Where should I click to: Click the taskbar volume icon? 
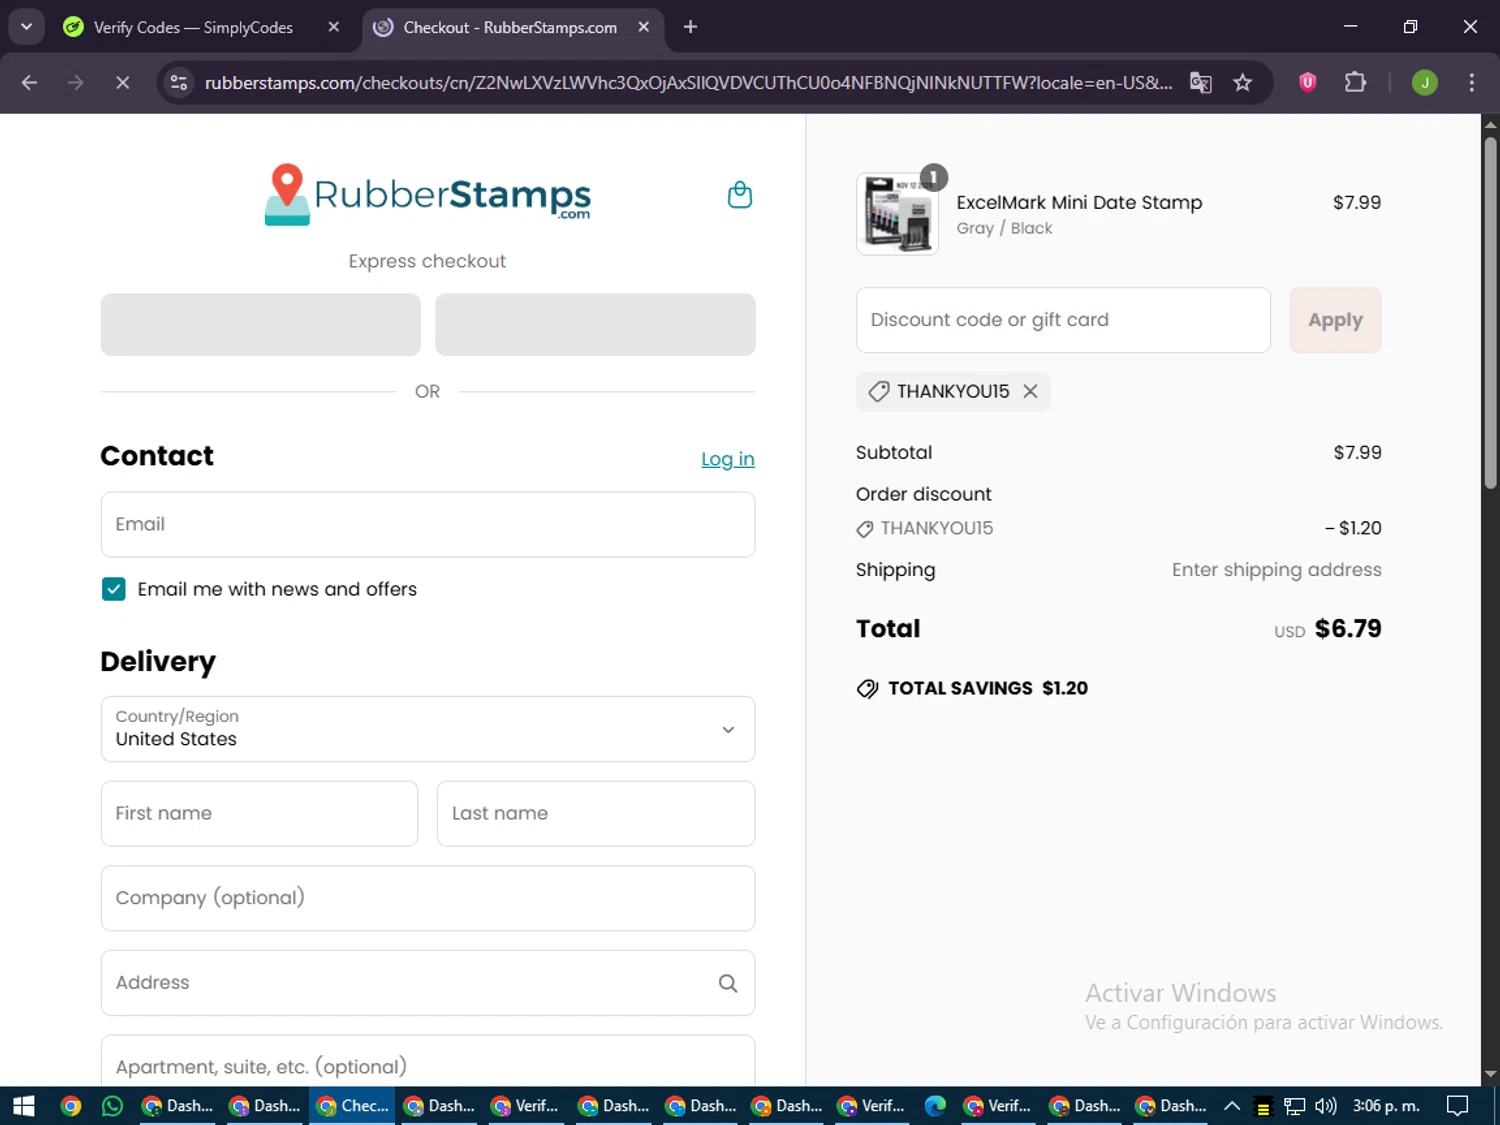1325,1106
